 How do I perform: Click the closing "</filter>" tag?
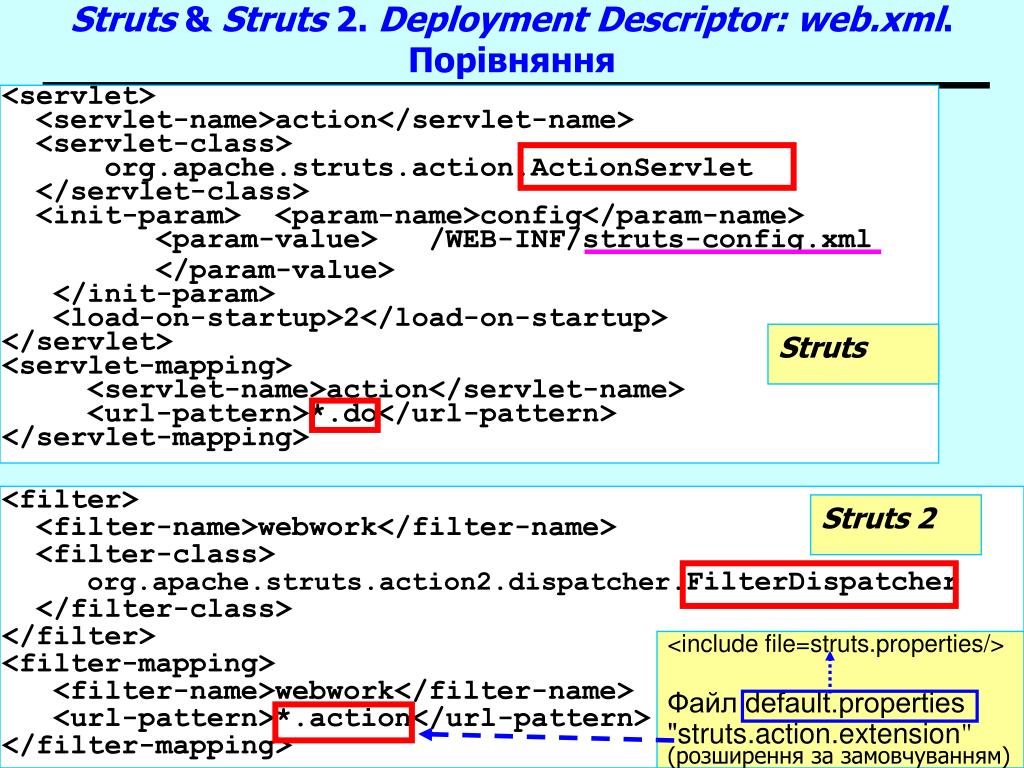tap(78, 636)
